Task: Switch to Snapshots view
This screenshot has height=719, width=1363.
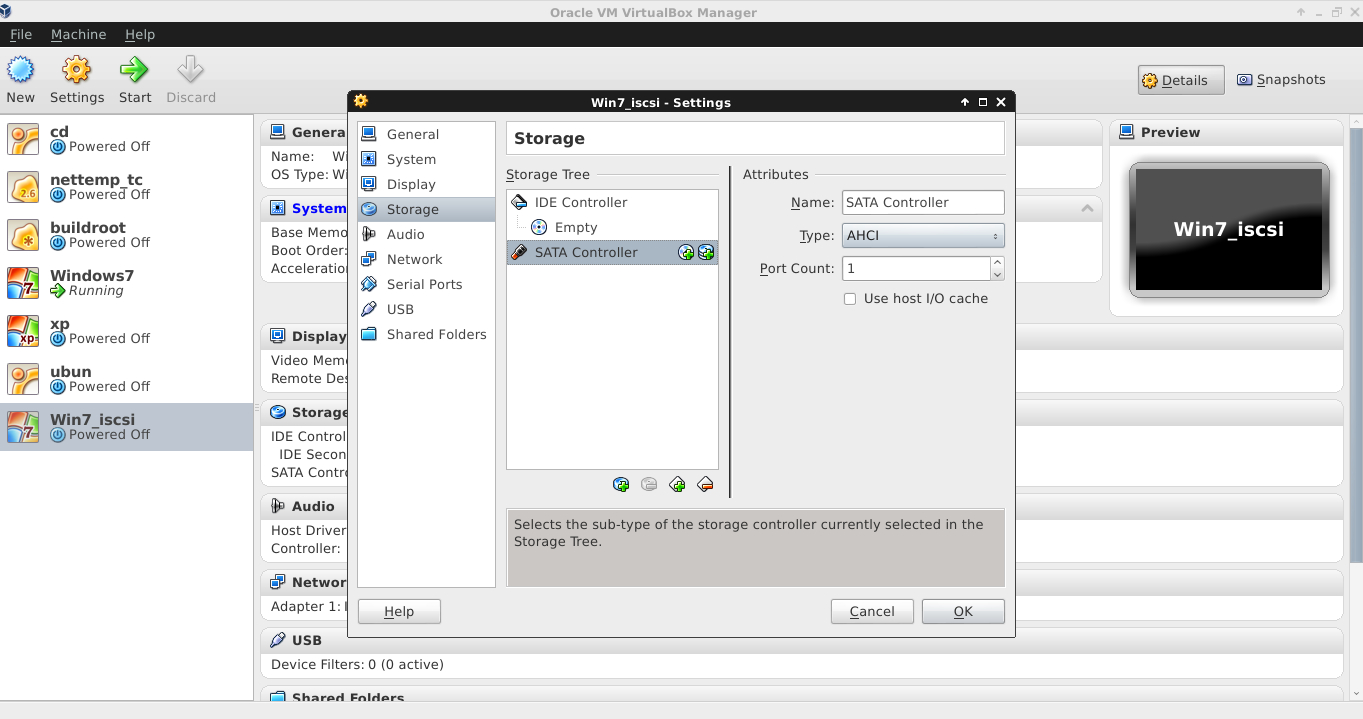Action: pyautogui.click(x=1281, y=80)
